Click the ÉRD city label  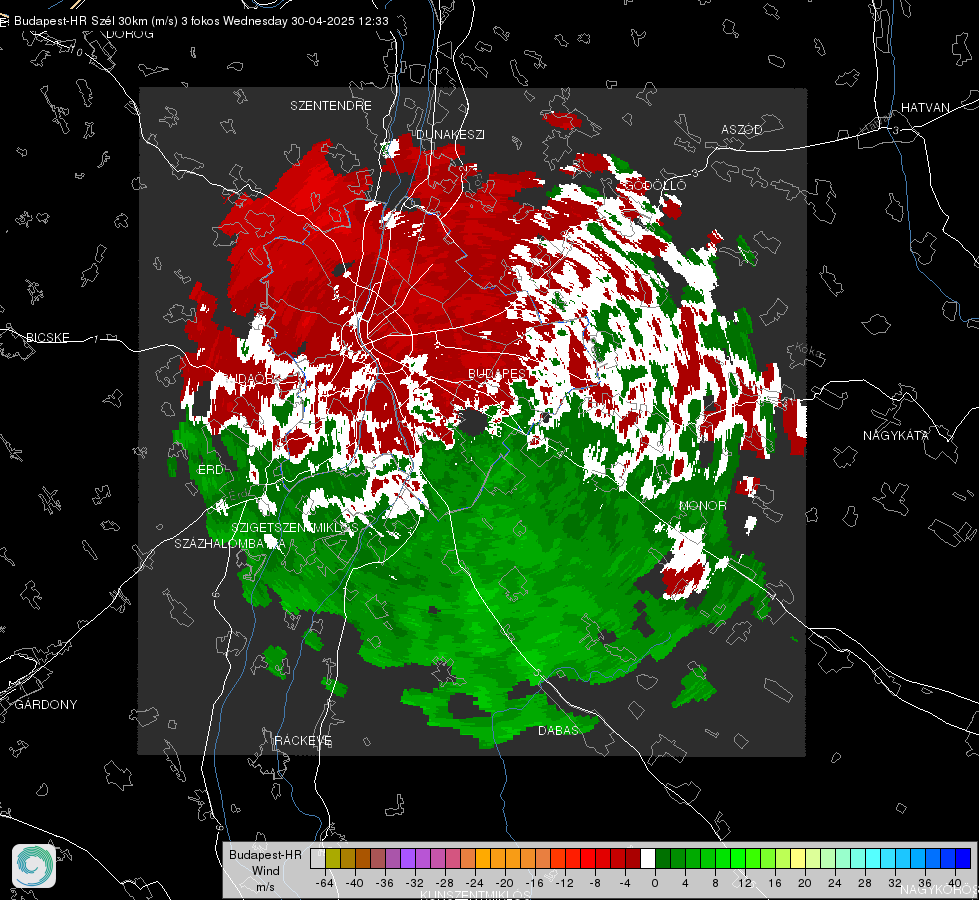[210, 470]
